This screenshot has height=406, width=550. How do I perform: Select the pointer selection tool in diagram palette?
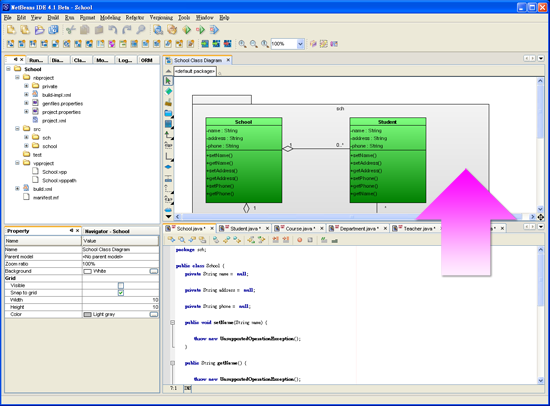(168, 81)
